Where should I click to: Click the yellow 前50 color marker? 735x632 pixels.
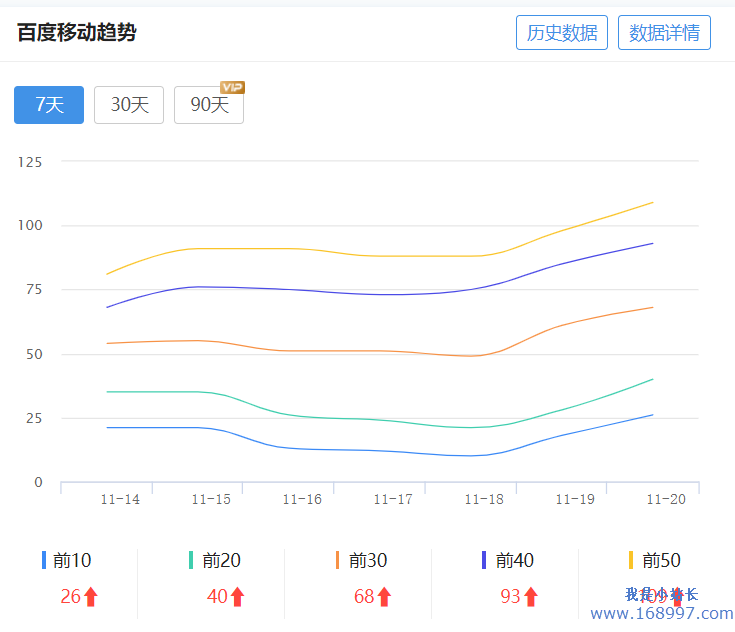point(631,560)
